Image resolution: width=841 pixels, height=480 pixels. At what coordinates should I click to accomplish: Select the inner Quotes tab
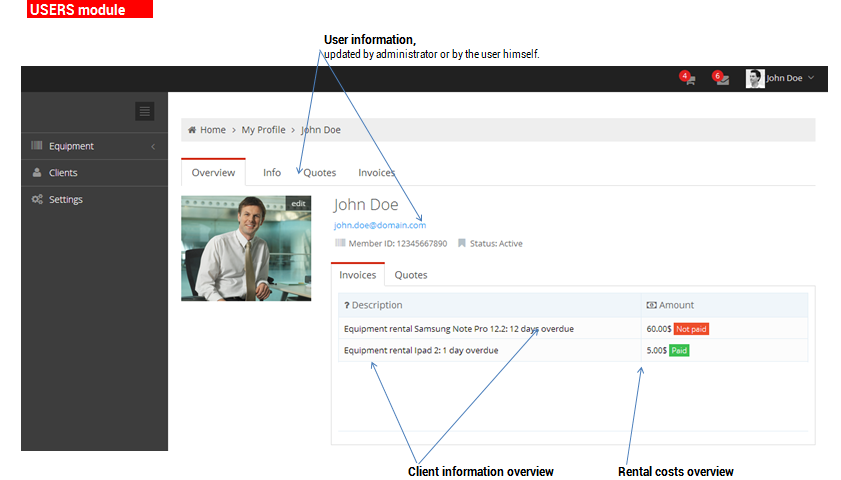[x=411, y=275]
